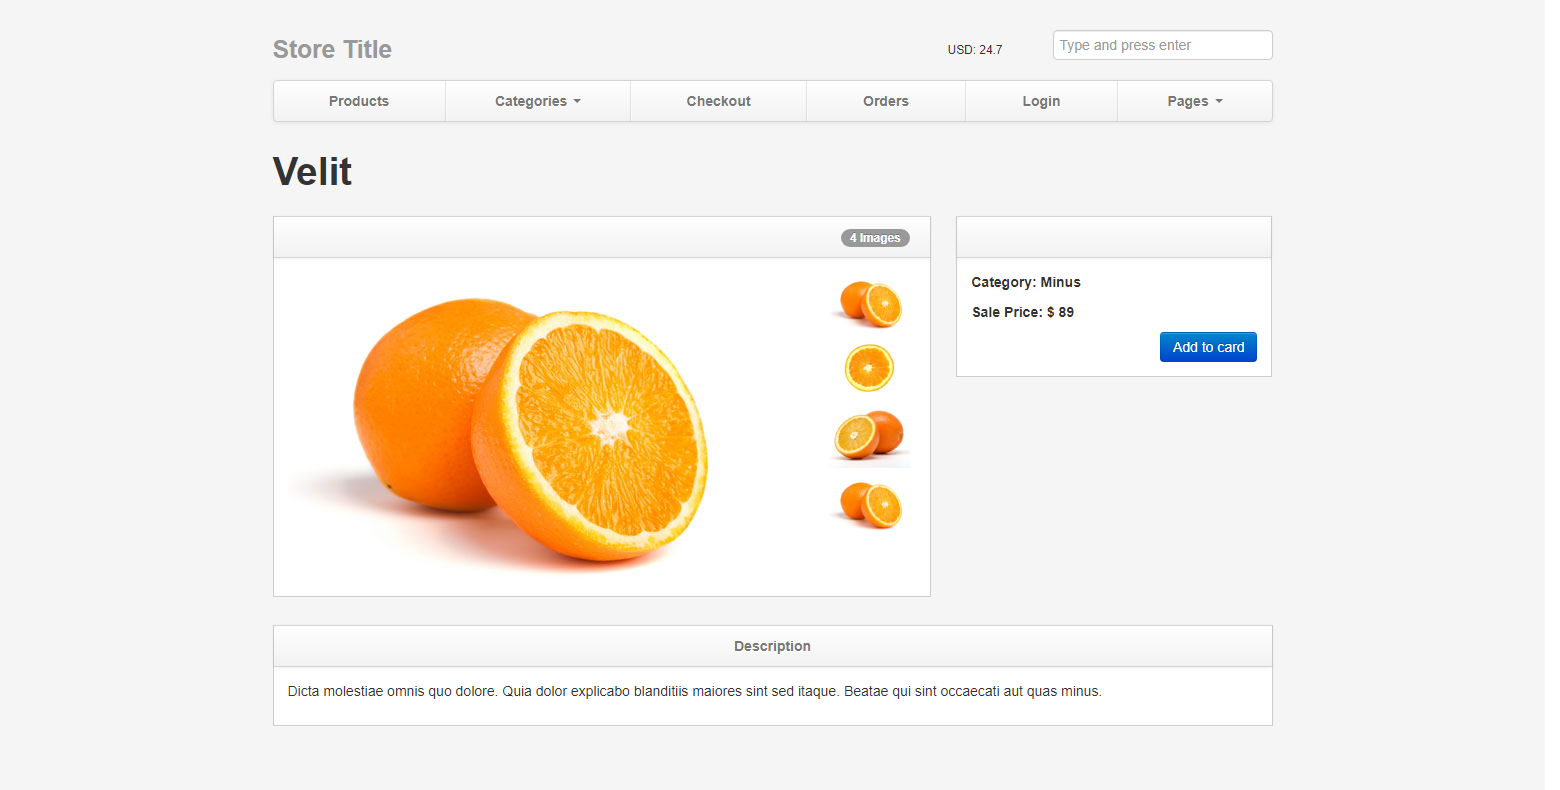Select the third orange thumbnail
Screen dimensions: 1560x790
point(870,436)
